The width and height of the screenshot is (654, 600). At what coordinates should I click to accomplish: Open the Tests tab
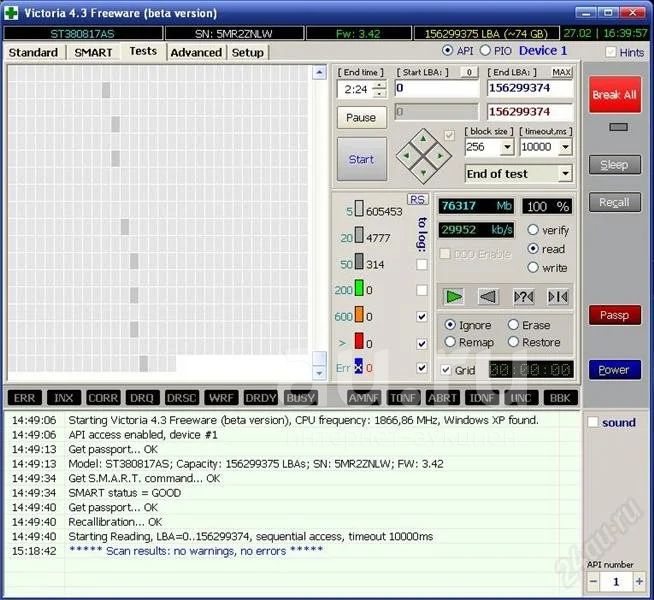coord(143,51)
